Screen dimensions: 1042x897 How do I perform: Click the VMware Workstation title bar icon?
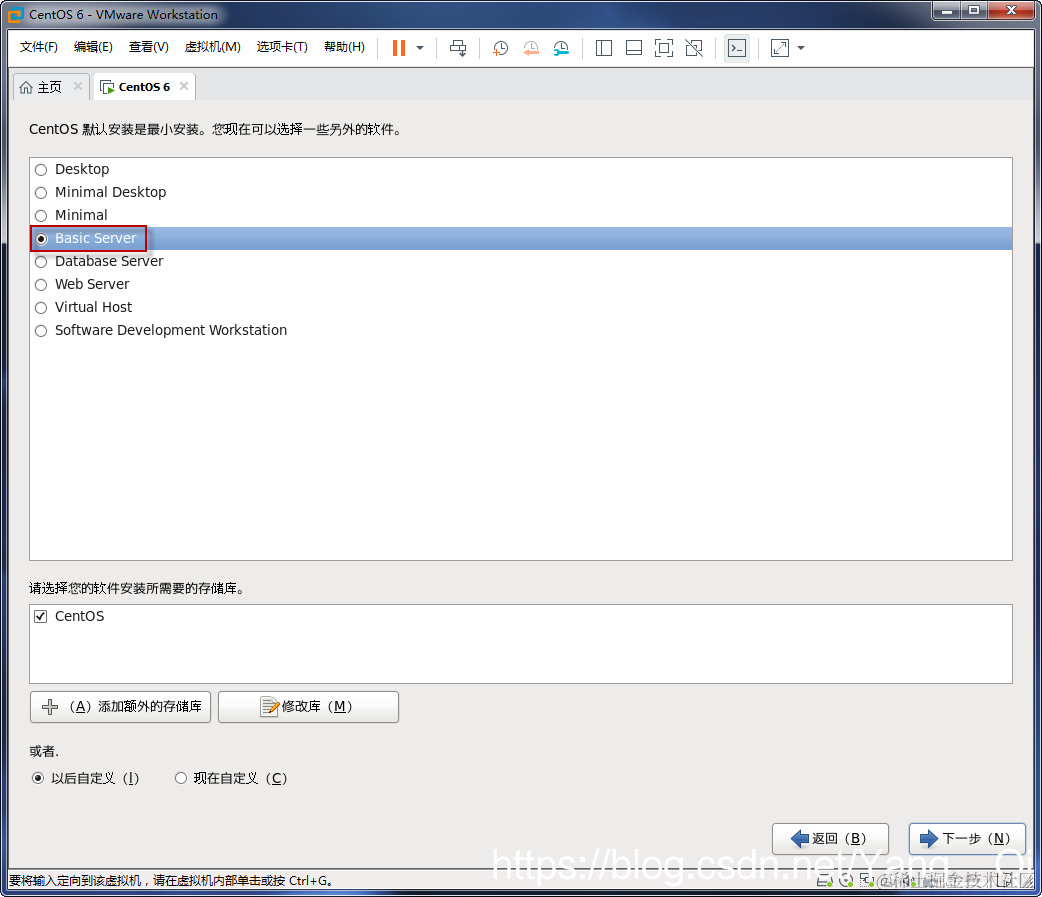15,14
